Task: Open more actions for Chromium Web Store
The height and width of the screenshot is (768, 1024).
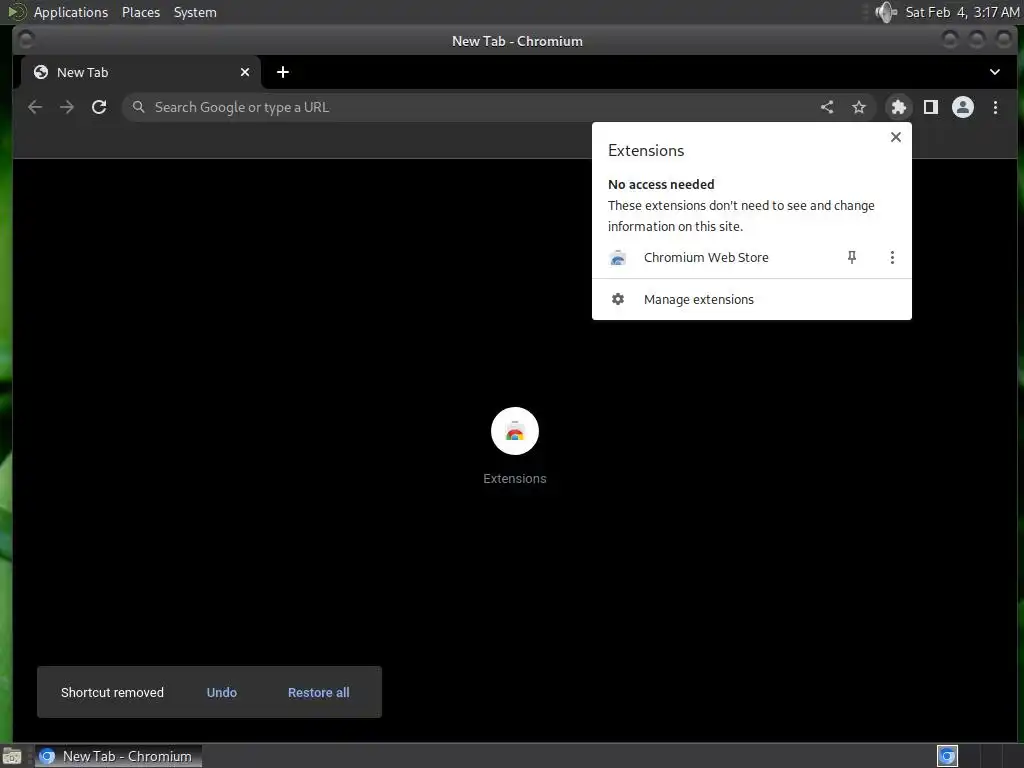Action: coord(892,257)
